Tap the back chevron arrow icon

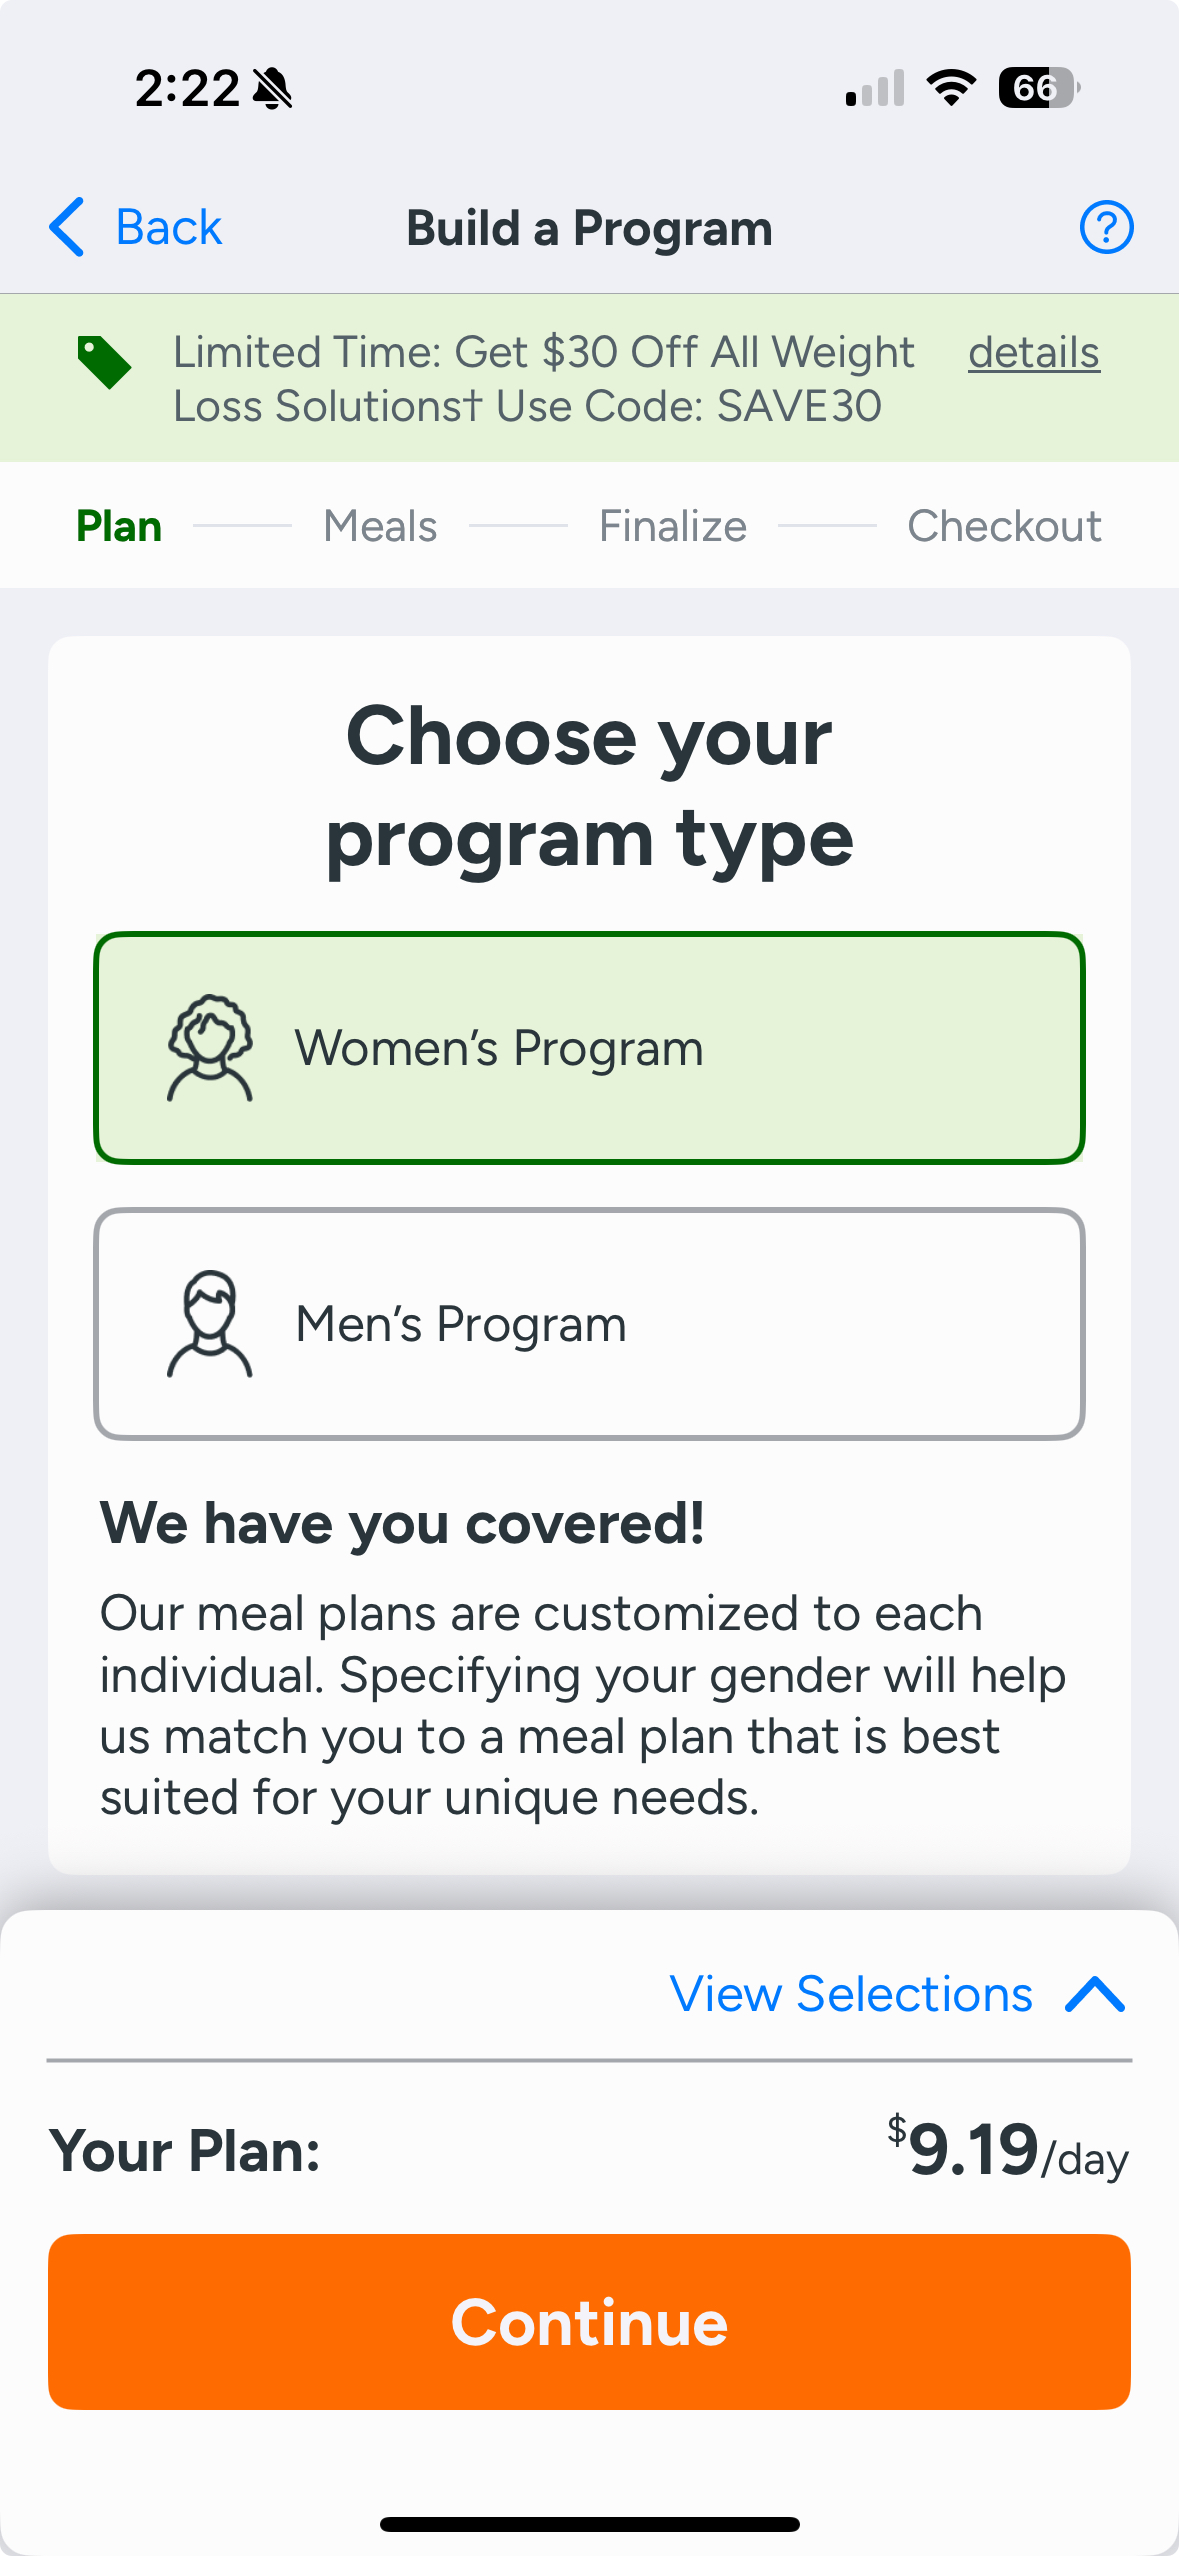(x=68, y=227)
